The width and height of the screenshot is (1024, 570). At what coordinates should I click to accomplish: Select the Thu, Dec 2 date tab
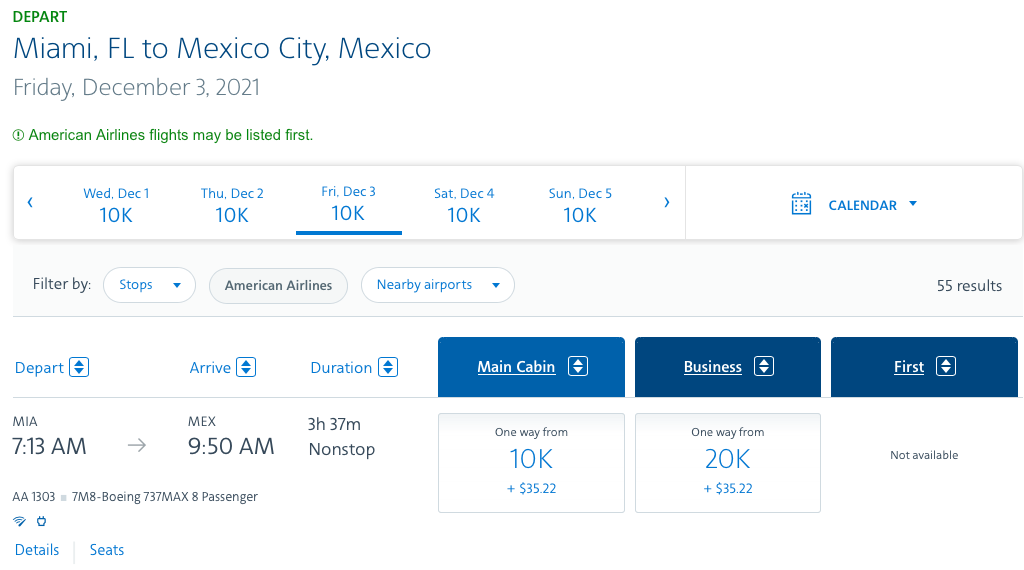tap(232, 205)
